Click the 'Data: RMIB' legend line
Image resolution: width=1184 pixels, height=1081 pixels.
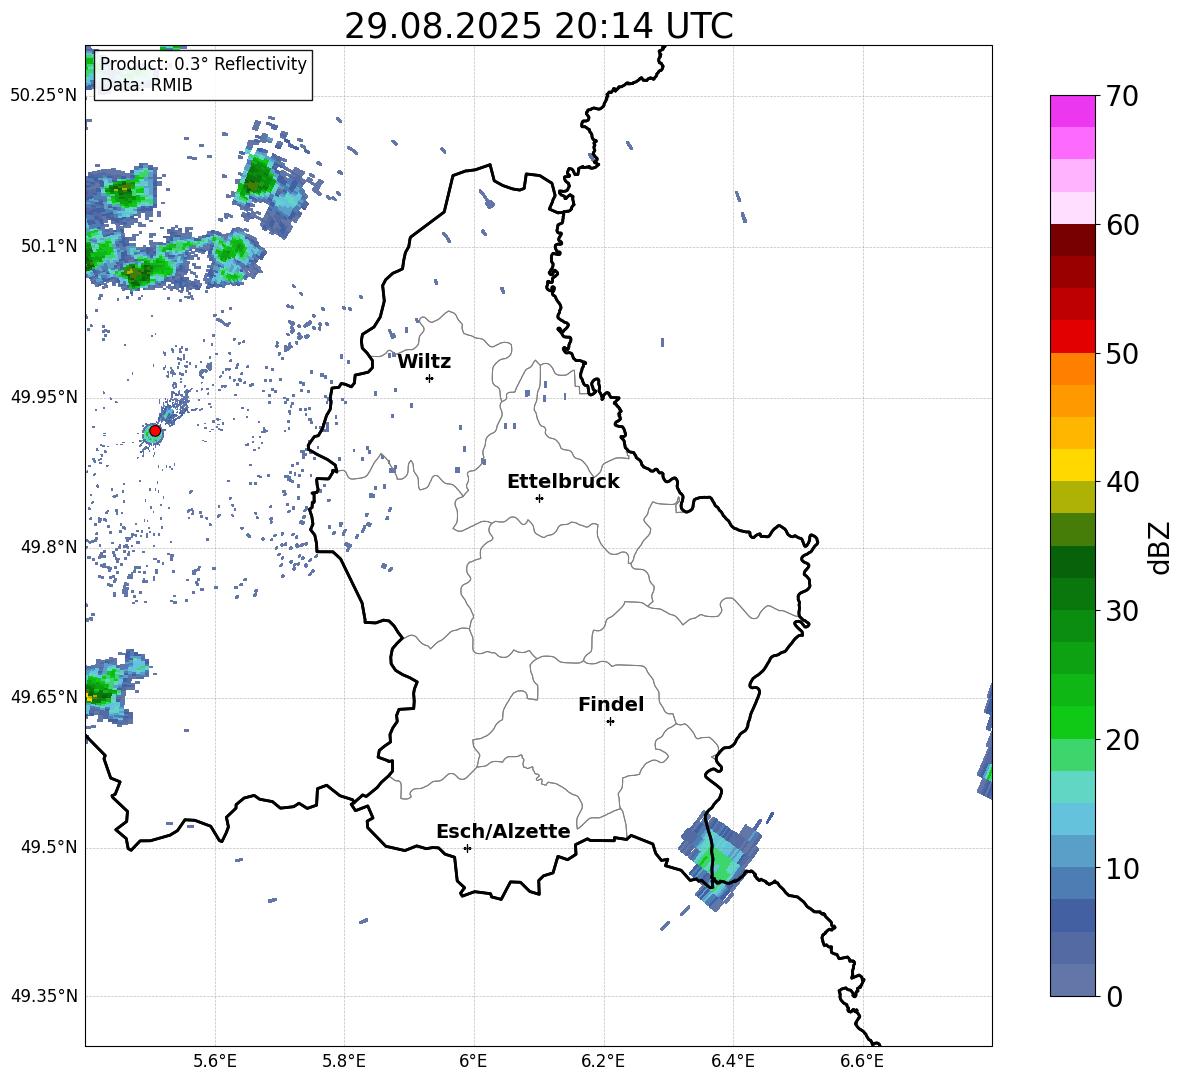[x=146, y=85]
